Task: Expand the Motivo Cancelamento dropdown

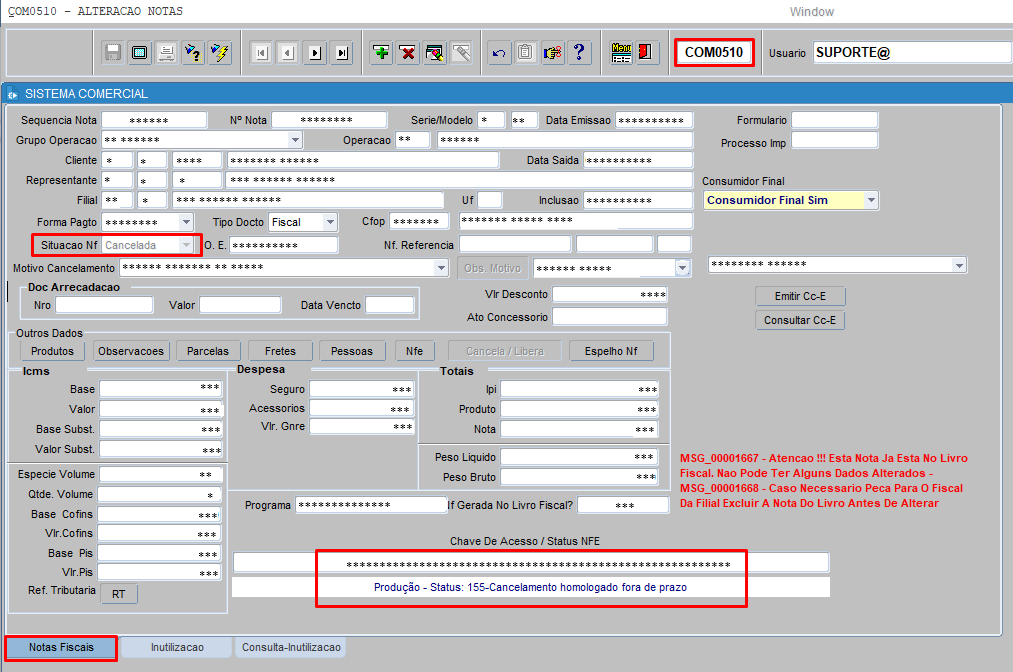Action: pyautogui.click(x=441, y=268)
